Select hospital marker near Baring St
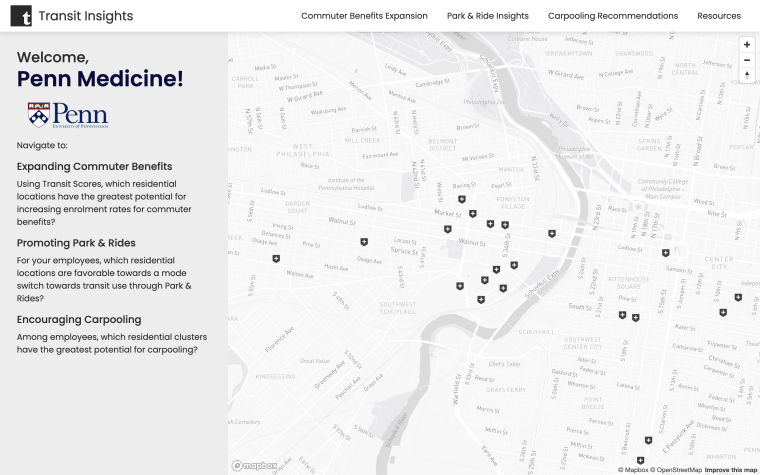Image resolution: width=760 pixels, height=475 pixels. click(462, 199)
